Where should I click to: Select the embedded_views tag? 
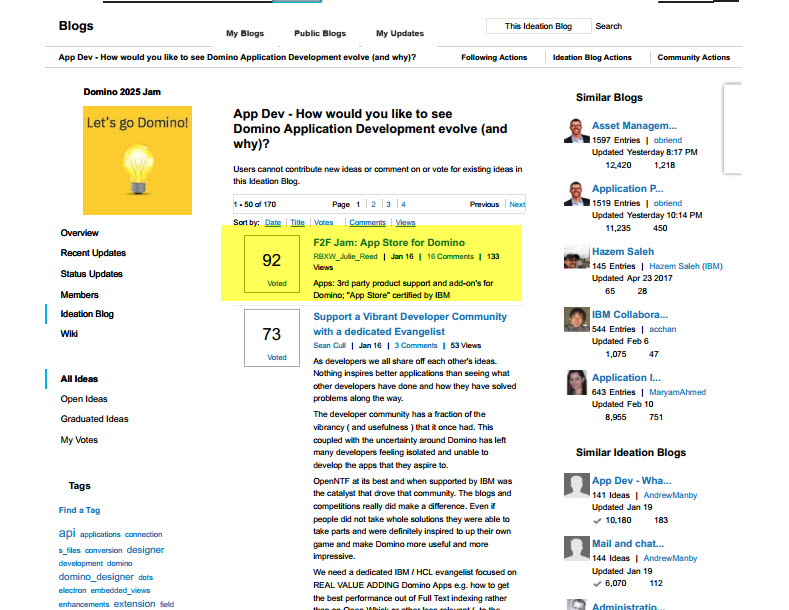(120, 590)
